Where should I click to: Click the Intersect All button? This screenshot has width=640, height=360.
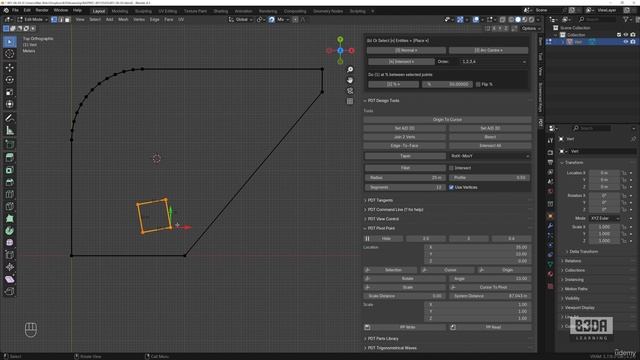tap(490, 146)
